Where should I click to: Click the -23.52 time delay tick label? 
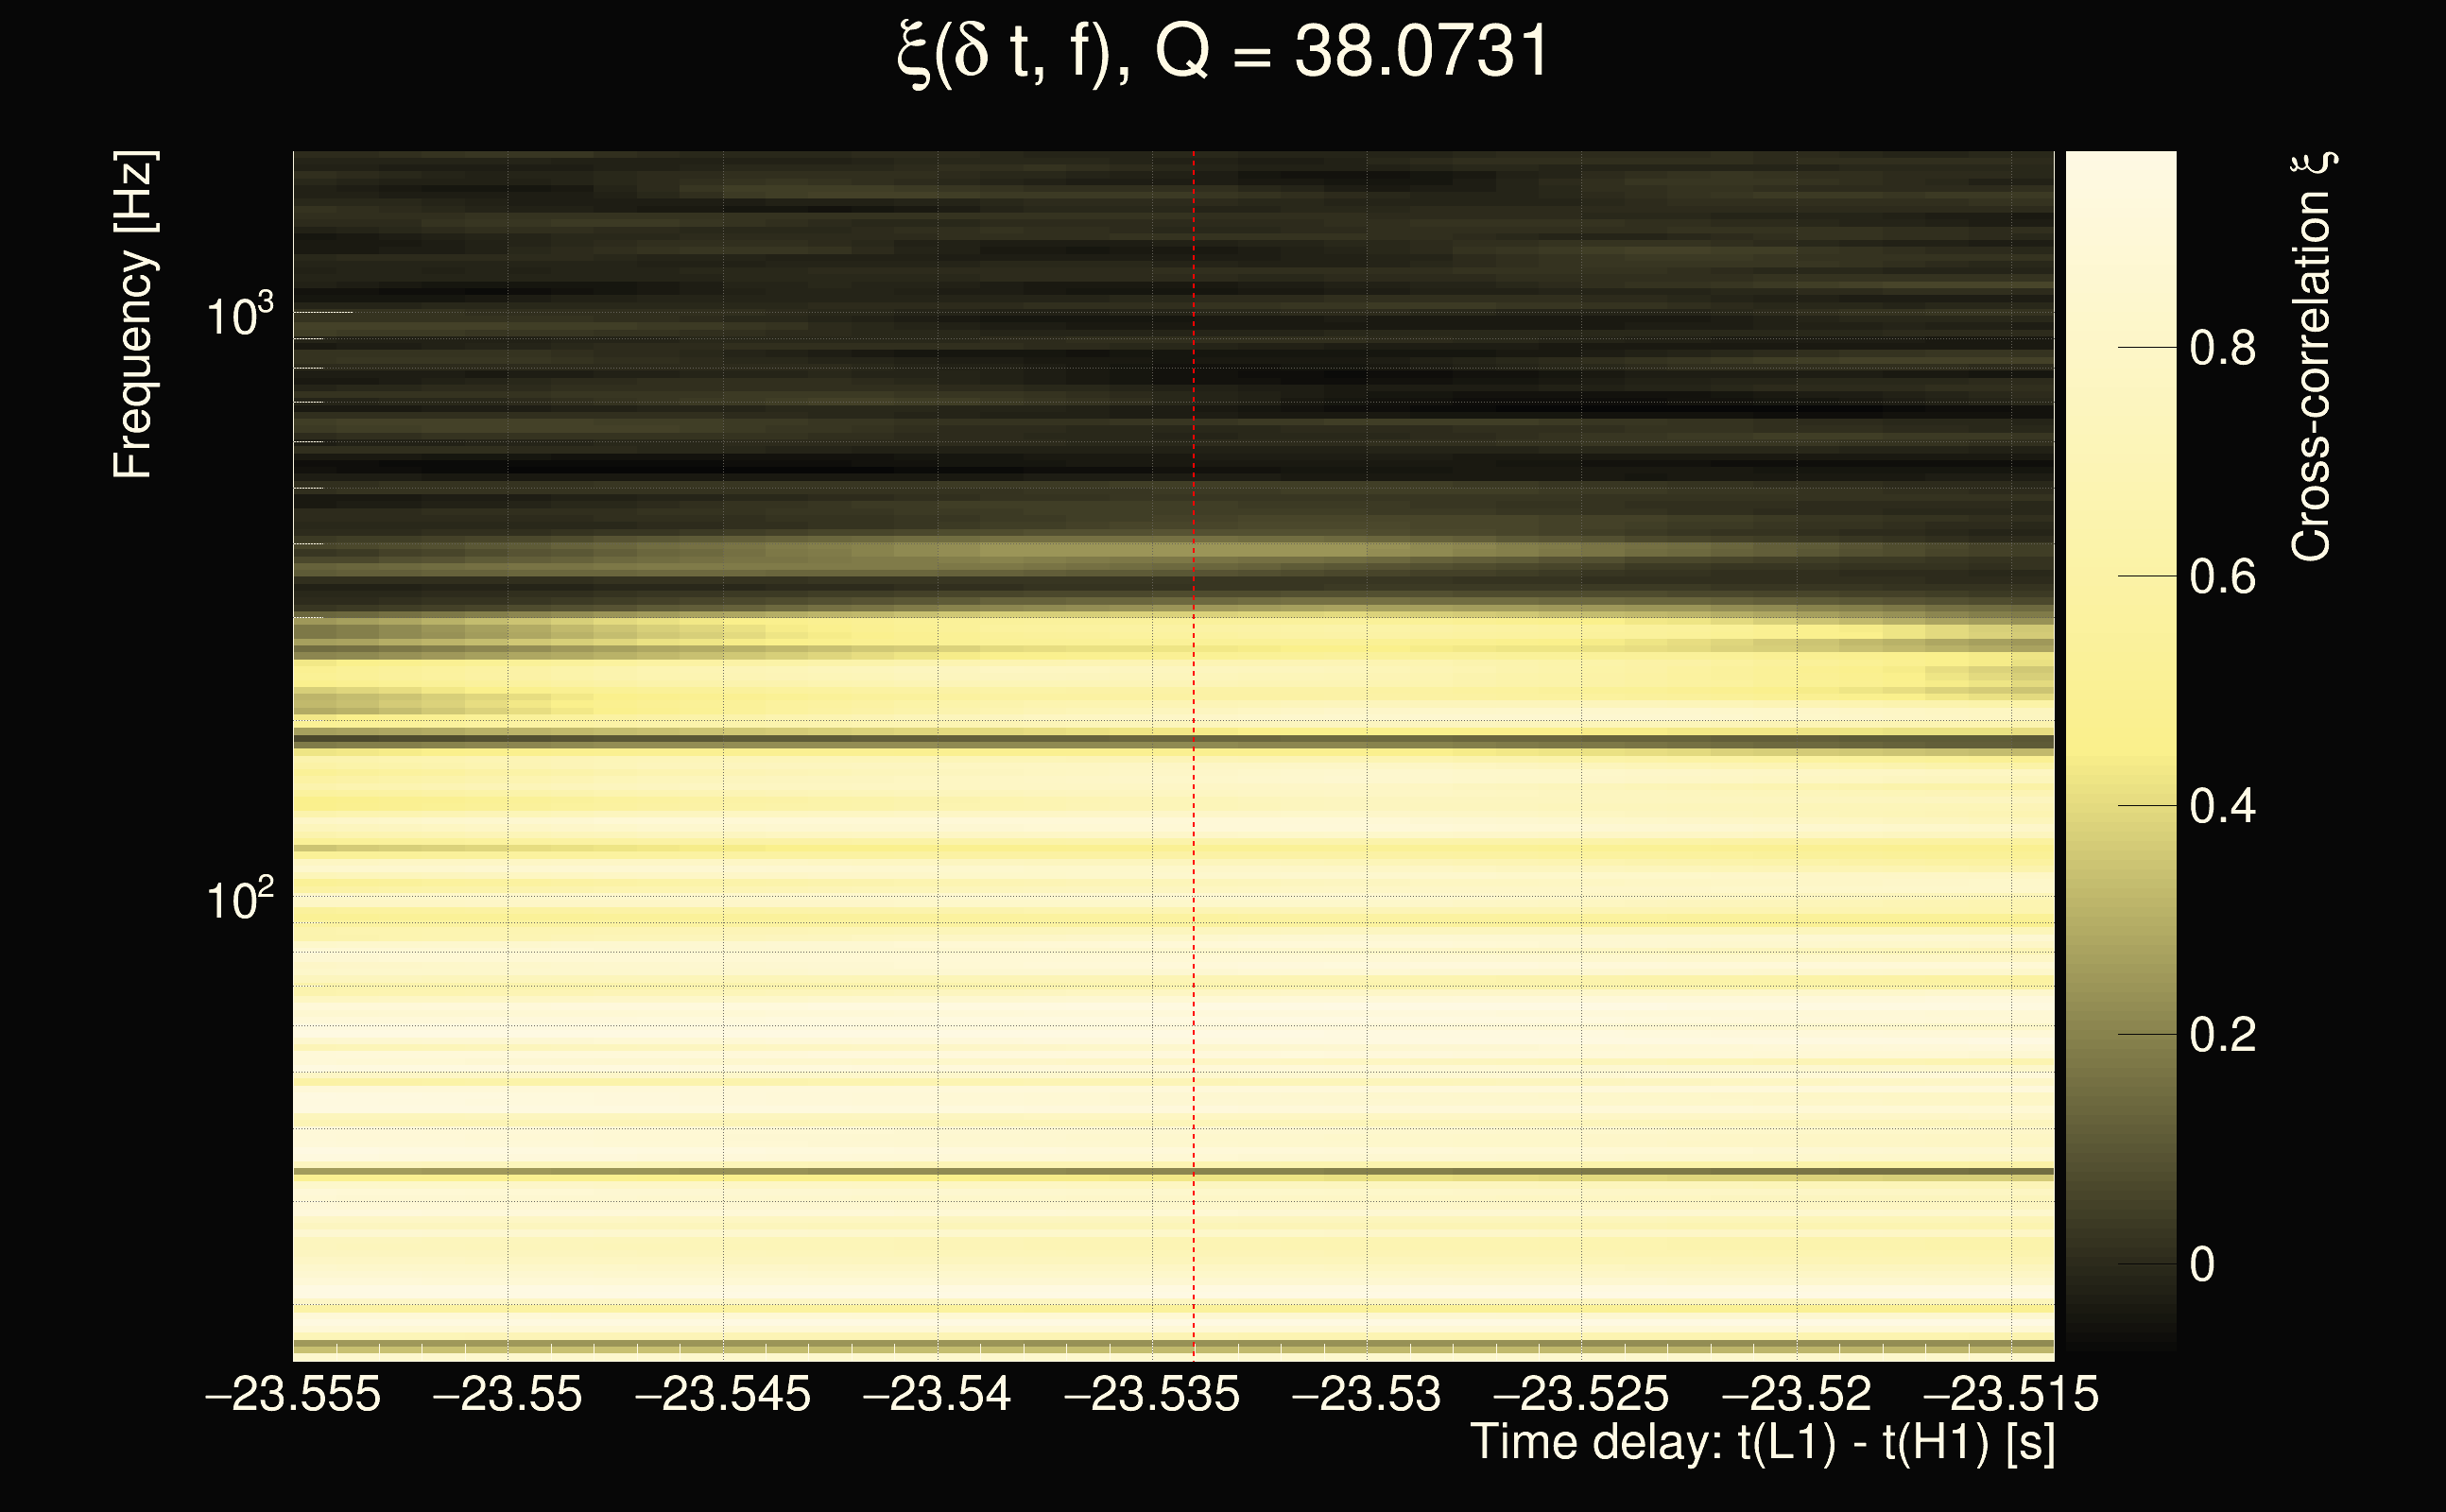(x=1796, y=1394)
